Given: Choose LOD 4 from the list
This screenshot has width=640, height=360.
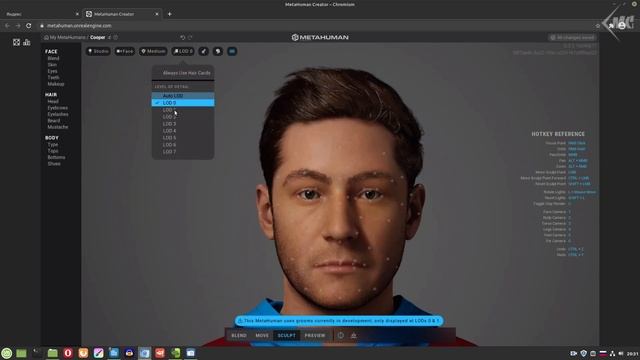Looking at the screenshot, I should pyautogui.click(x=183, y=131).
